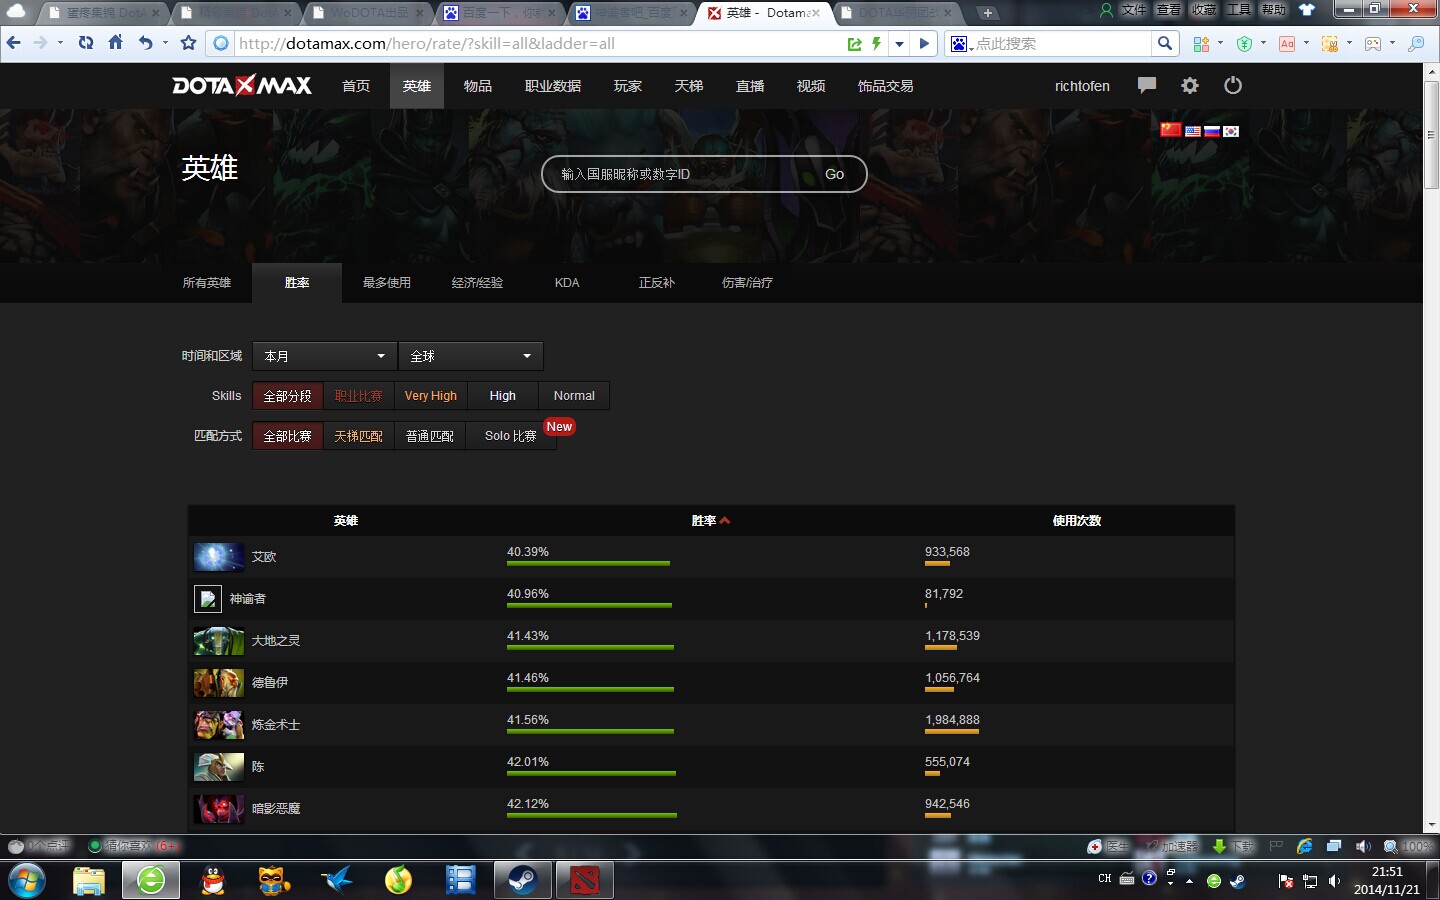Switch to the 正反补 tab
This screenshot has width=1440, height=900.
coord(657,283)
